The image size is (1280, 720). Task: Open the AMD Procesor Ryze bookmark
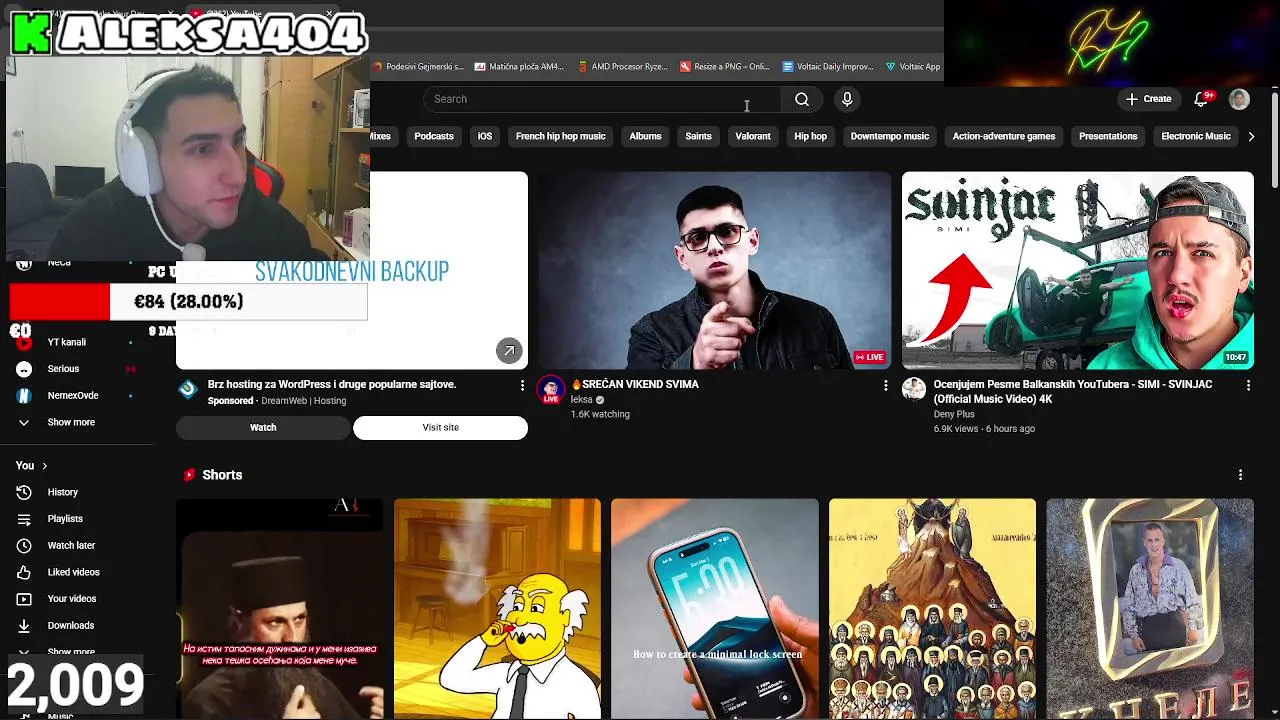point(623,66)
